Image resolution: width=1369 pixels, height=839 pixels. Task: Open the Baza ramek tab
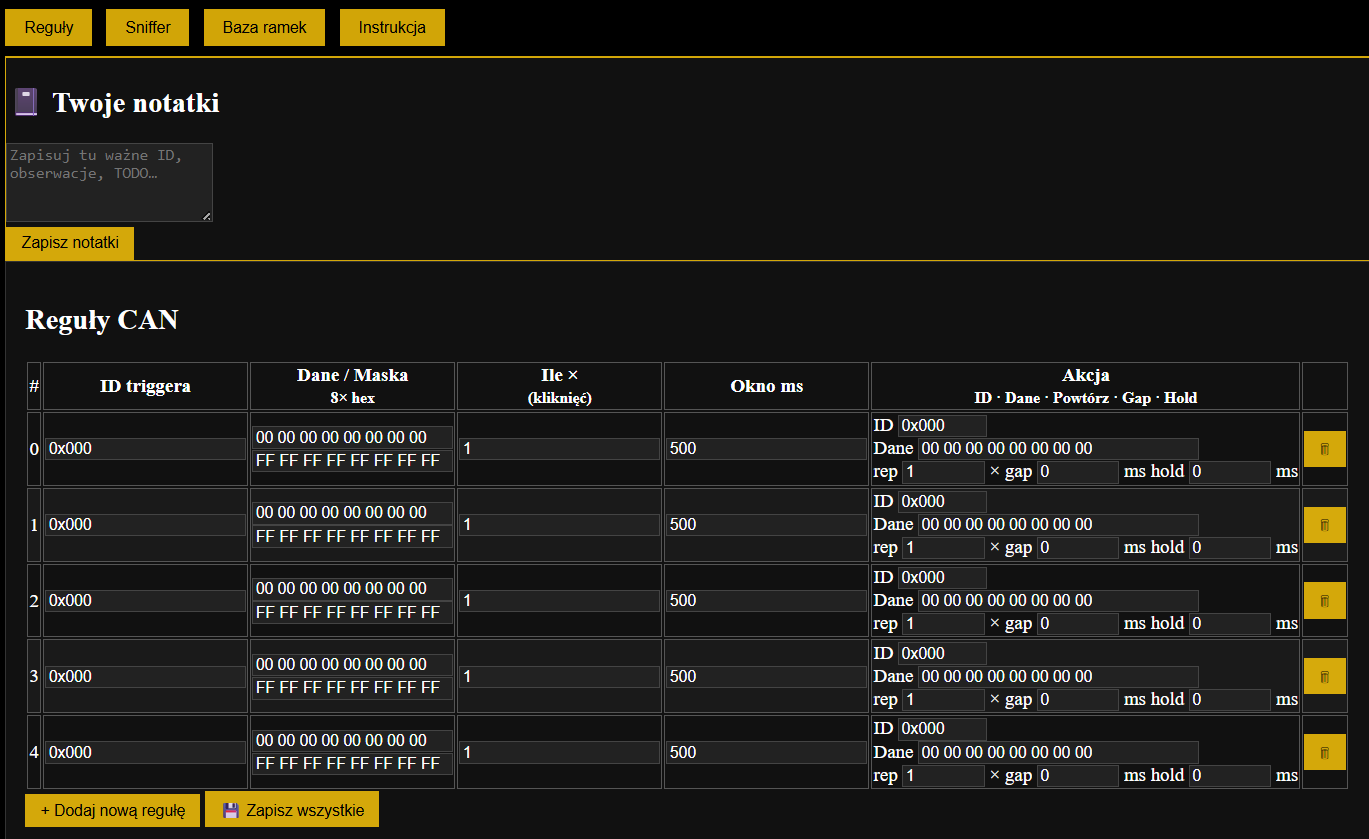[x=265, y=28]
